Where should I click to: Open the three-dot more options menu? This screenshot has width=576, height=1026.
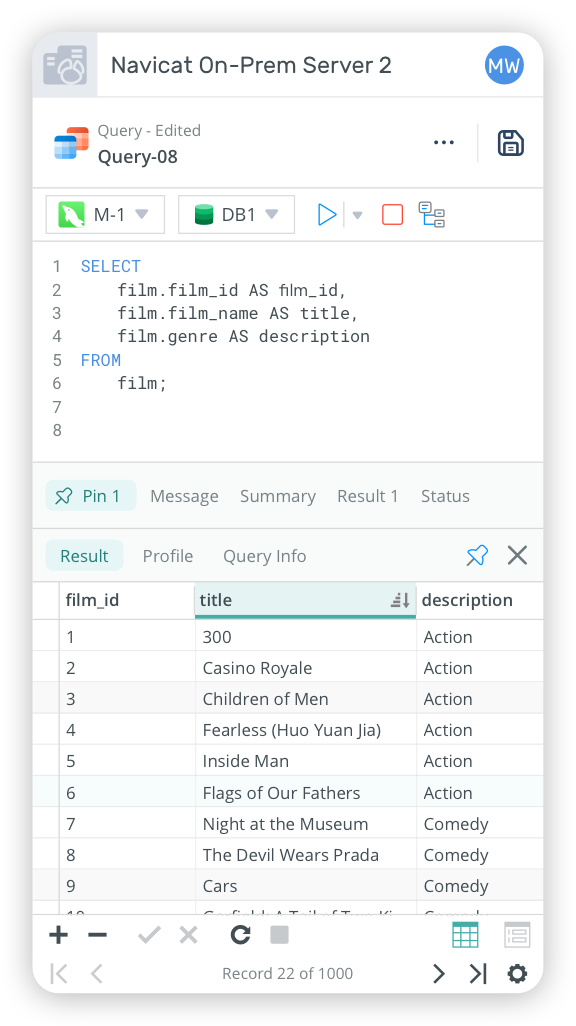444,143
